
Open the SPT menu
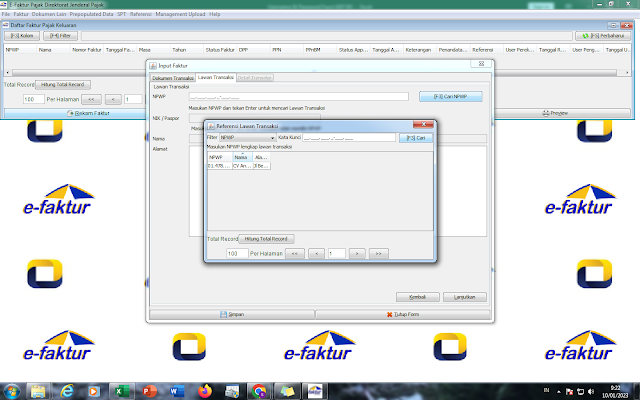[122, 14]
